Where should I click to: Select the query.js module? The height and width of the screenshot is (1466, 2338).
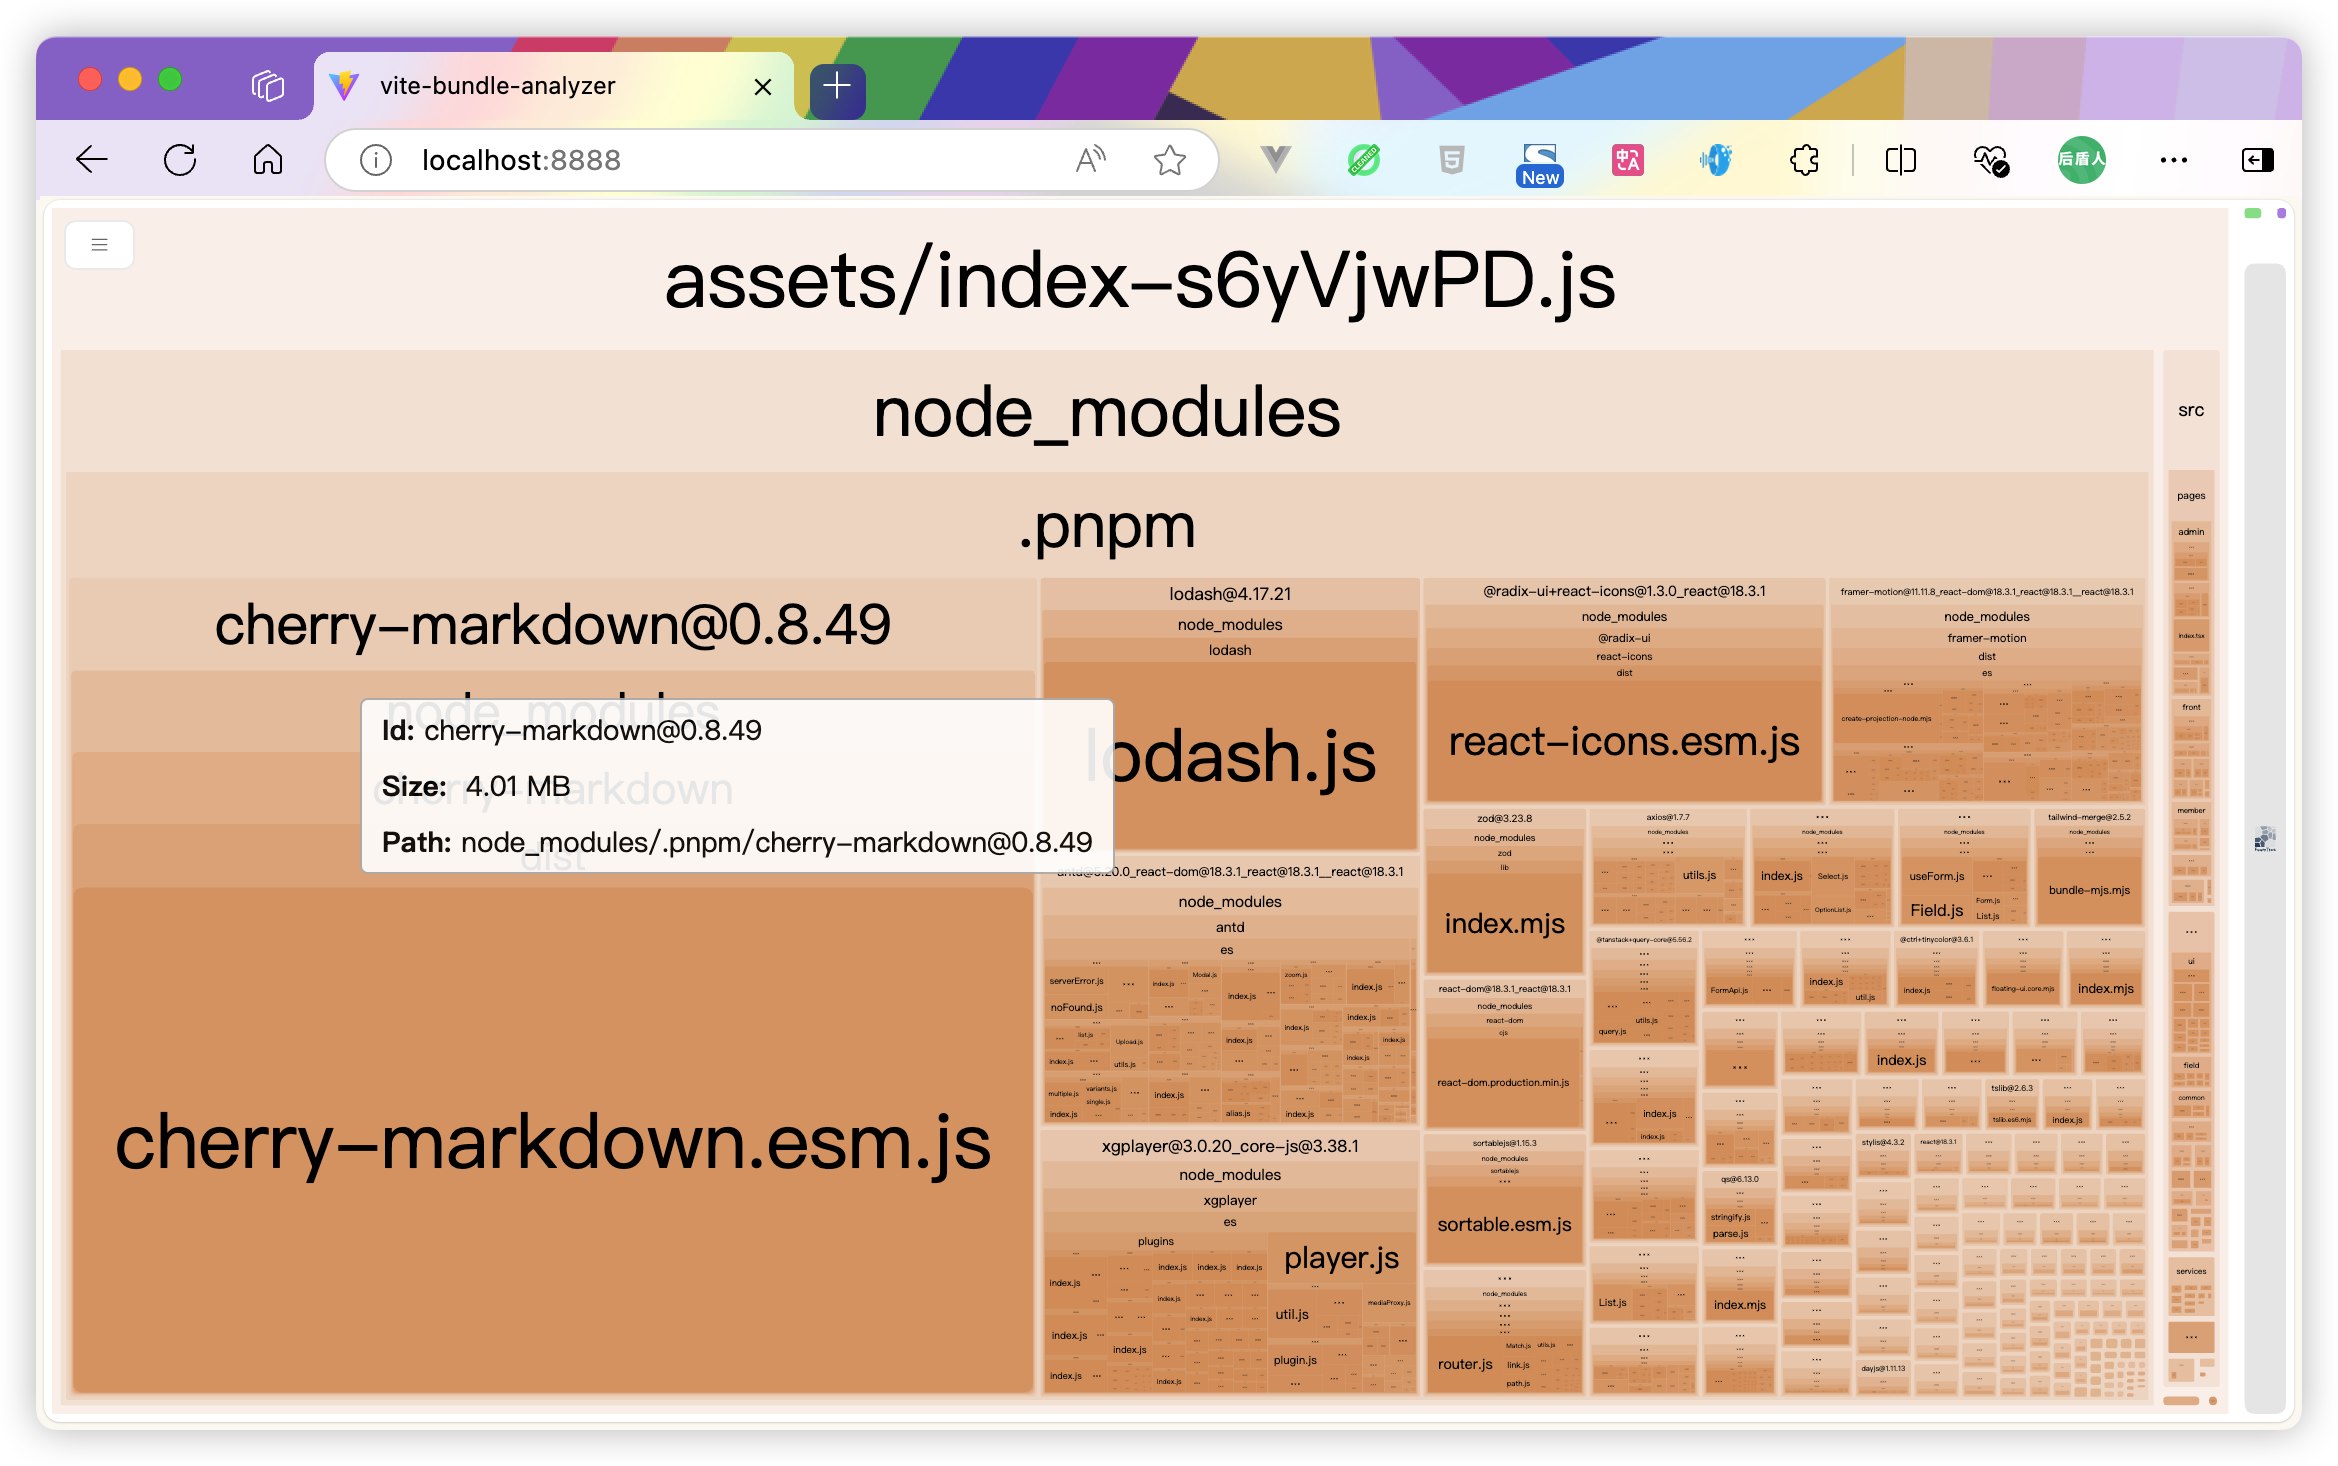pos(1612,1031)
